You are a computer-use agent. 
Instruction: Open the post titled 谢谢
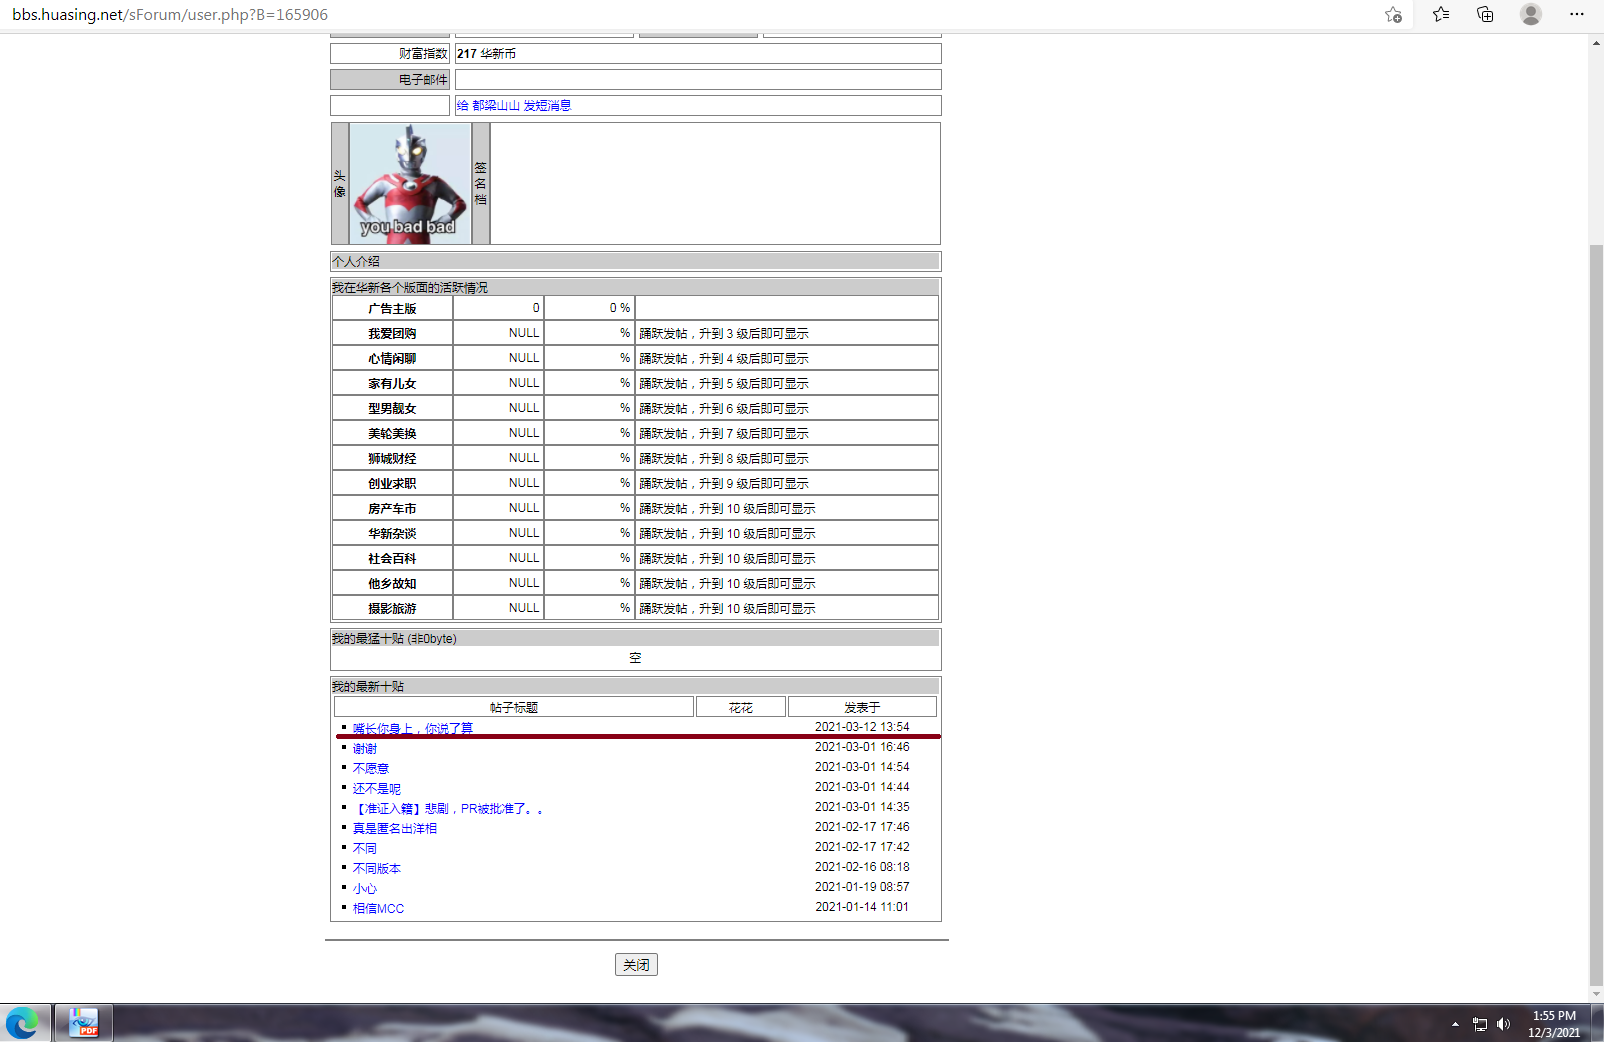(x=365, y=749)
